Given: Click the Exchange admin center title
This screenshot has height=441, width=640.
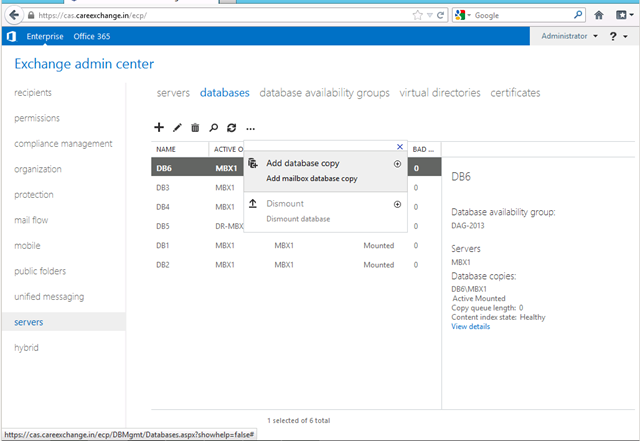Looking at the screenshot, I should pyautogui.click(x=84, y=64).
